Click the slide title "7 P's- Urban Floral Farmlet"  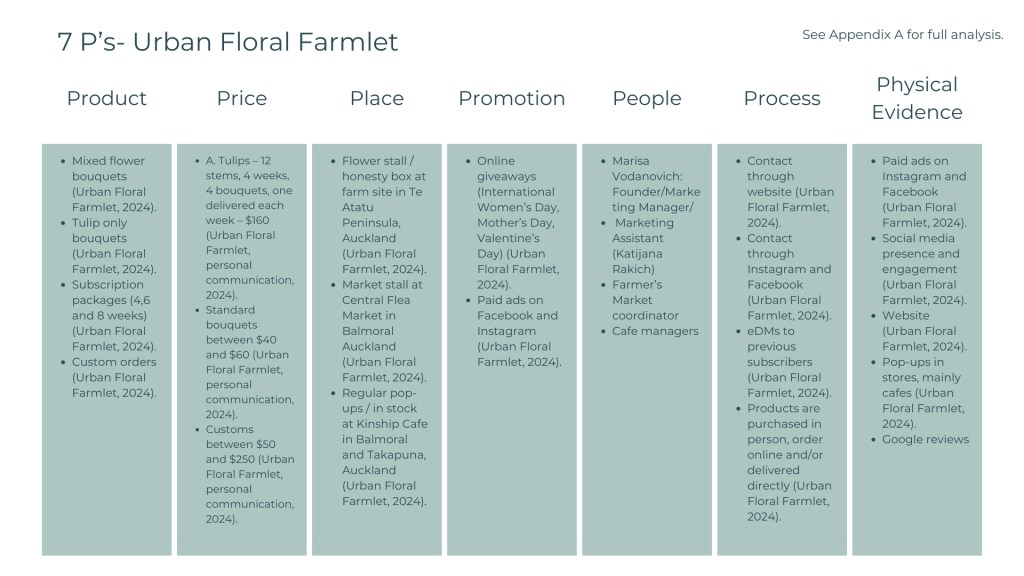point(228,42)
